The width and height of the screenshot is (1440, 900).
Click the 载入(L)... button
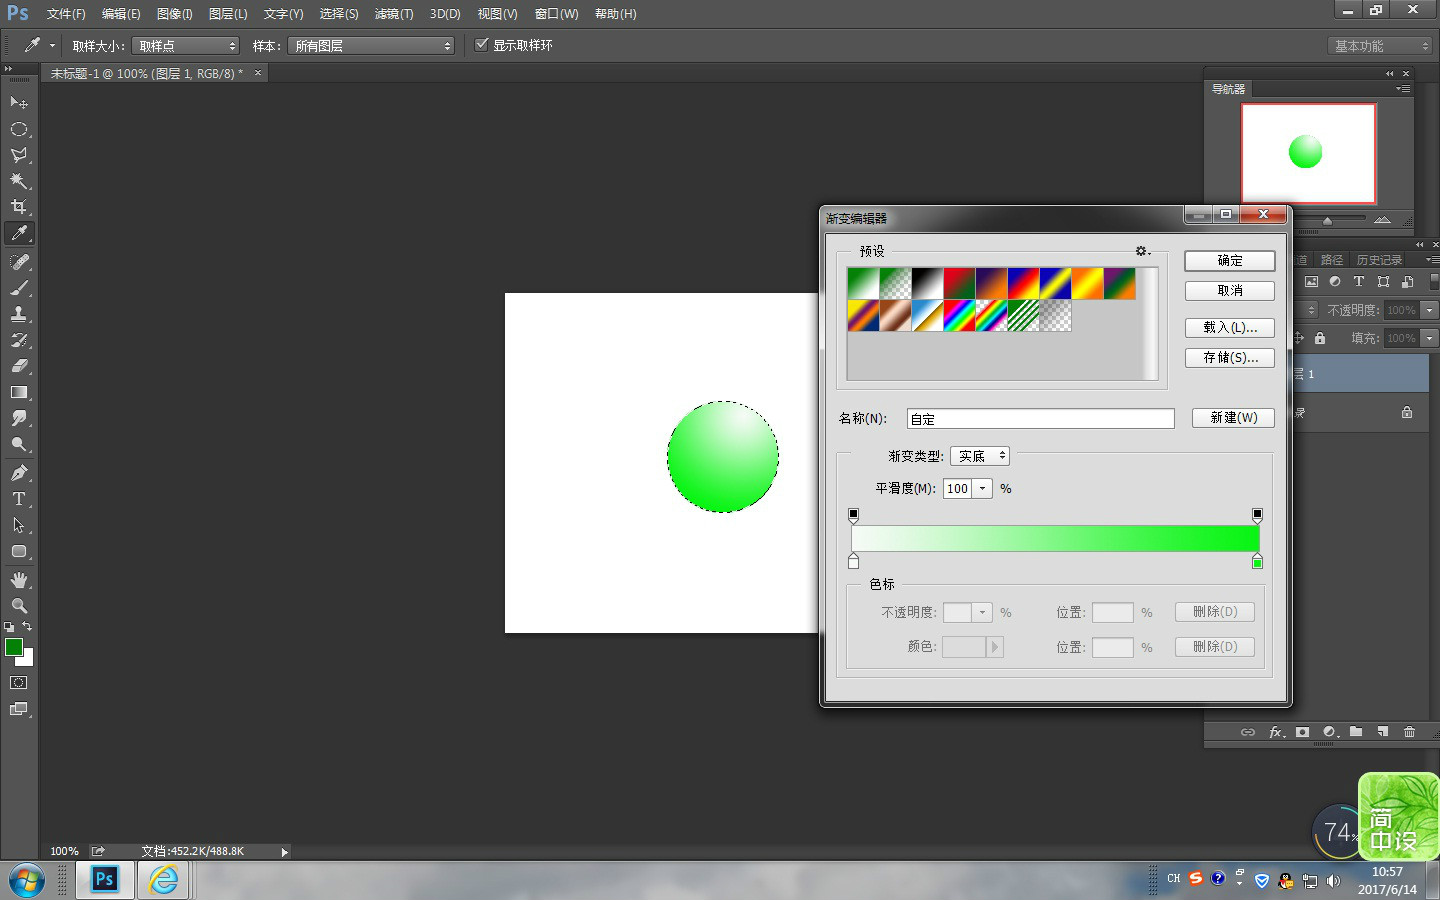point(1230,328)
